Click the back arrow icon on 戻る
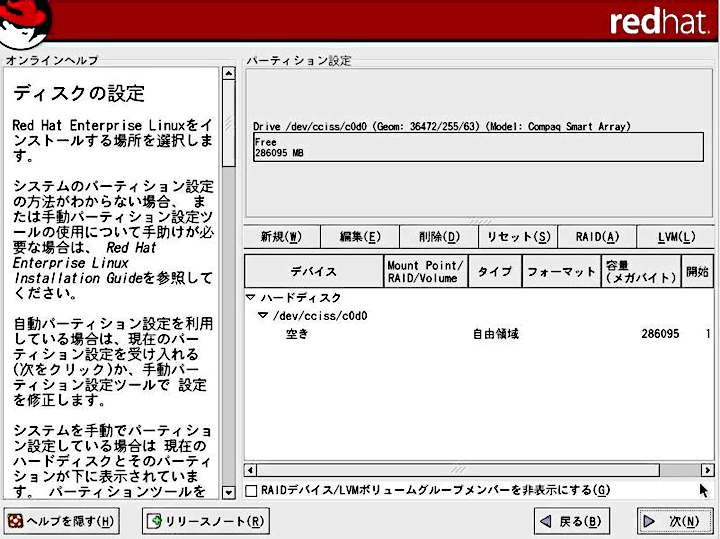 tap(546, 521)
